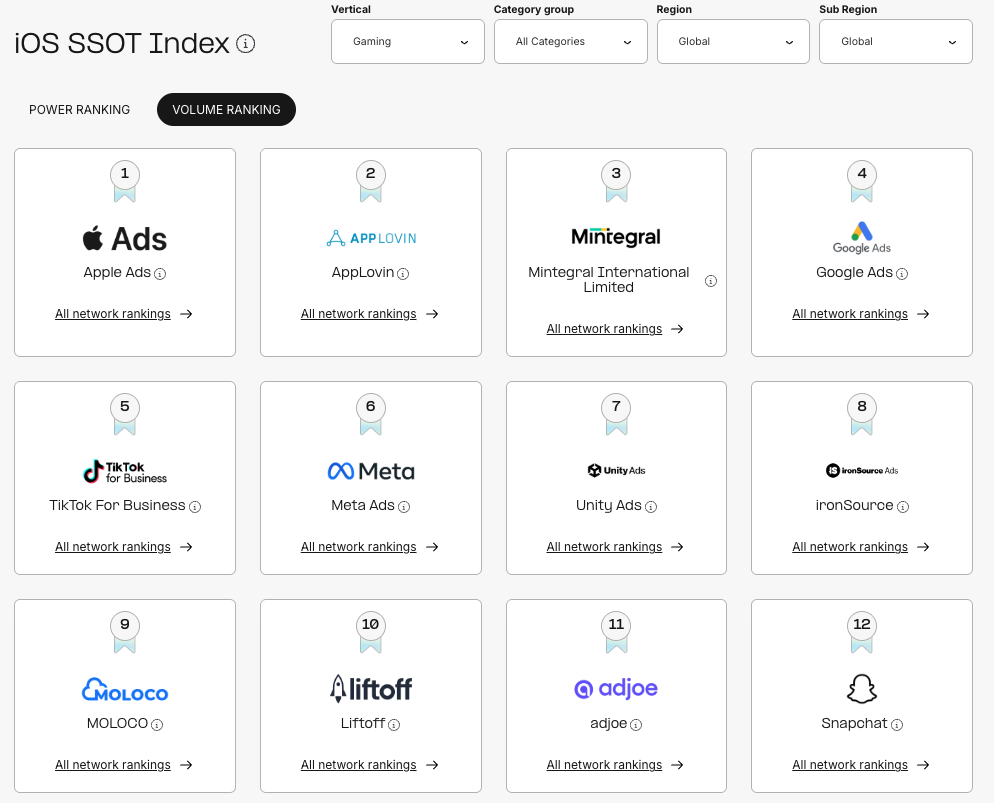The width and height of the screenshot is (994, 803).
Task: Click the MOLOCO logo
Action: point(125,690)
